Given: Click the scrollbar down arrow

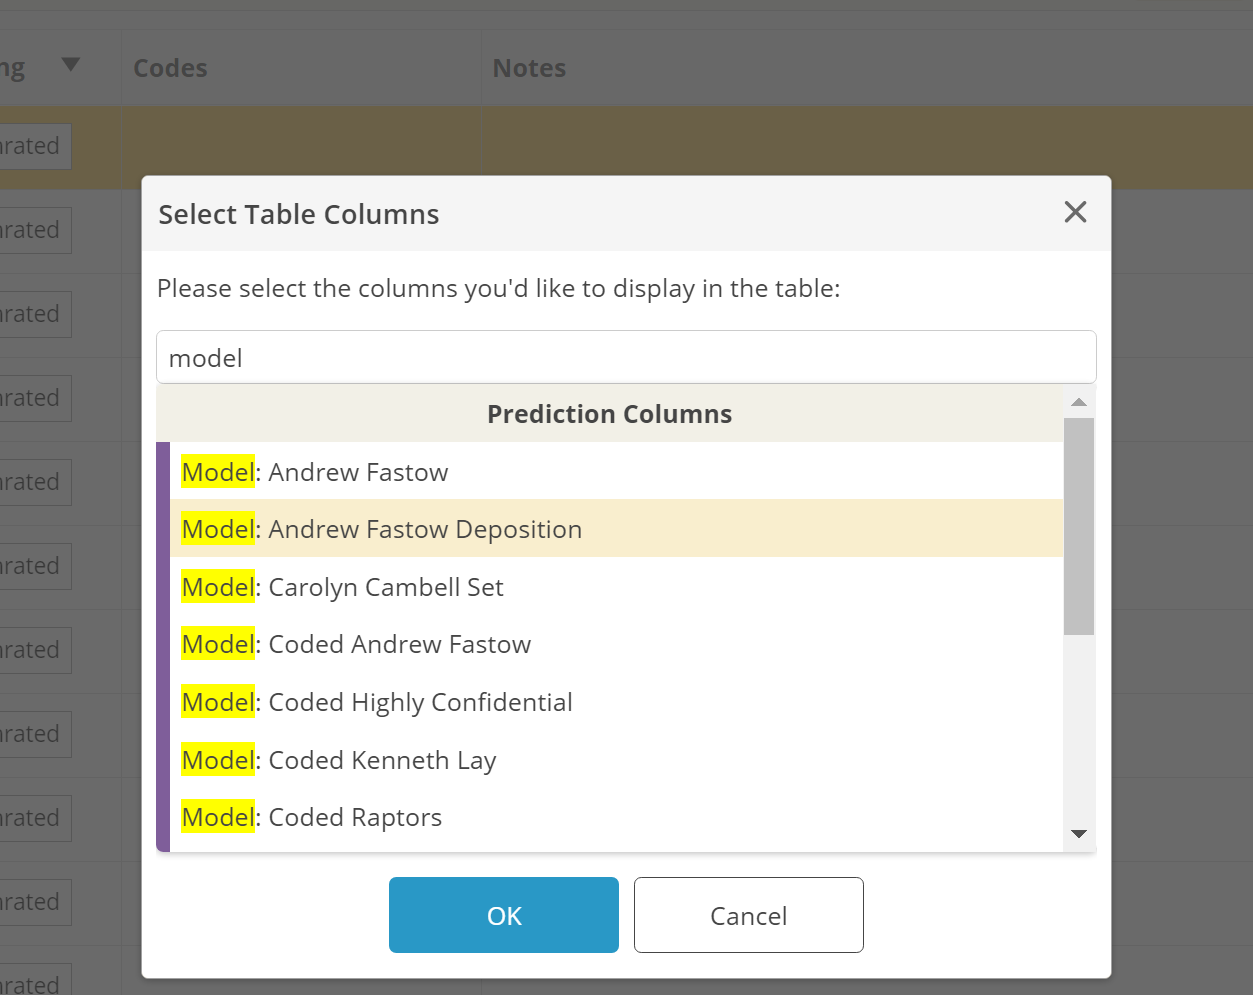Looking at the screenshot, I should tap(1079, 833).
